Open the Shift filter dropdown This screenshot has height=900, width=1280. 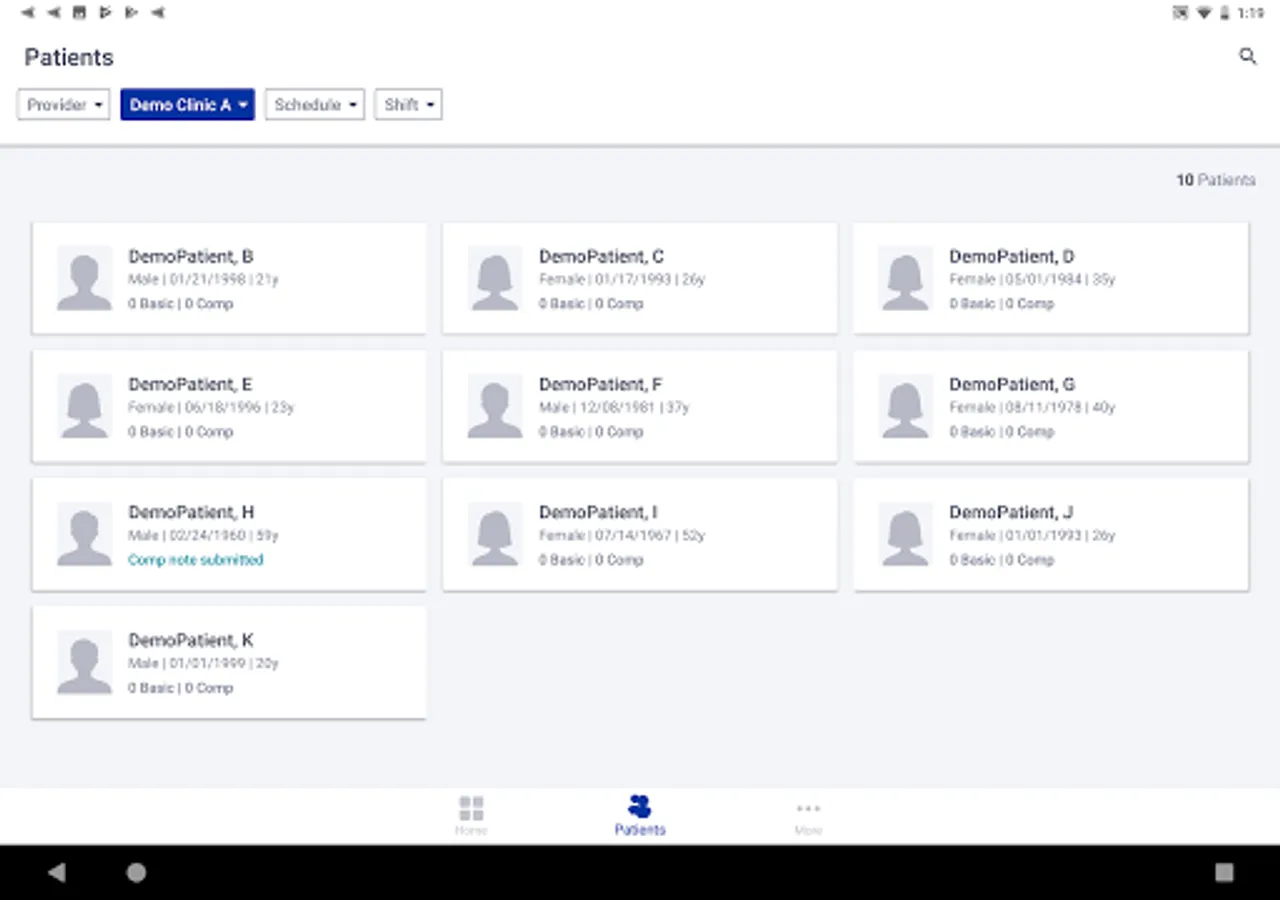click(408, 104)
